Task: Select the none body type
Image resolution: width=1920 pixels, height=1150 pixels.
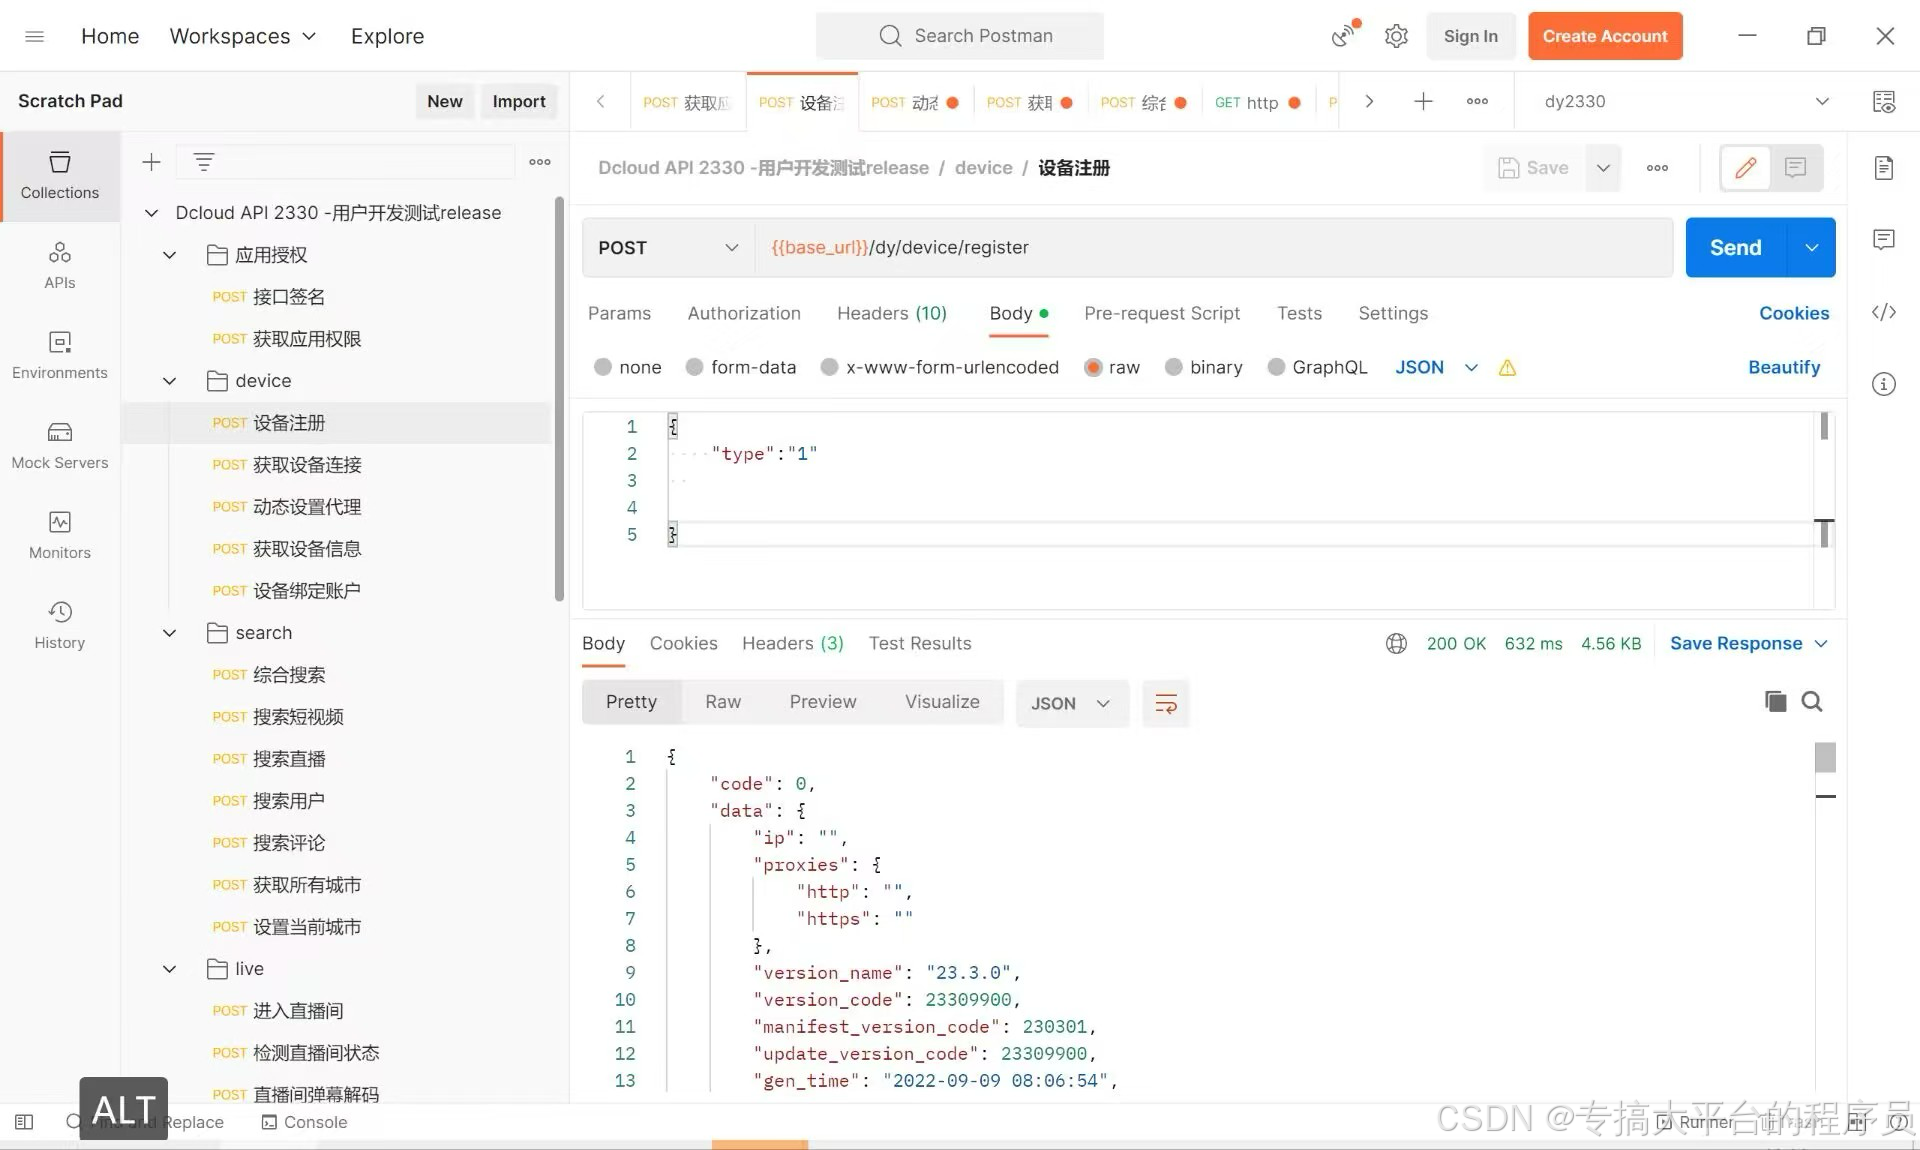Action: pos(603,367)
